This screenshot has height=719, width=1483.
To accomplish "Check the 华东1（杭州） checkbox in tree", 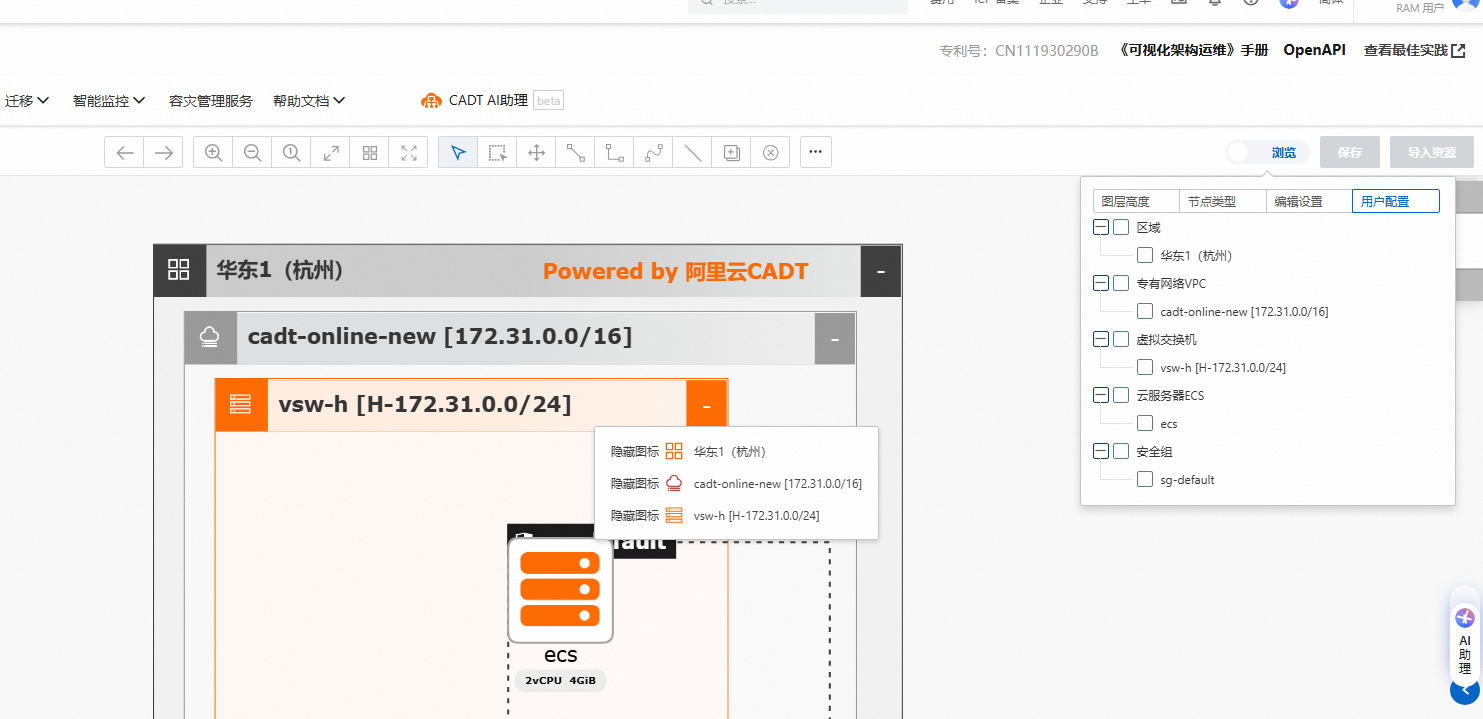I will (x=1145, y=255).
